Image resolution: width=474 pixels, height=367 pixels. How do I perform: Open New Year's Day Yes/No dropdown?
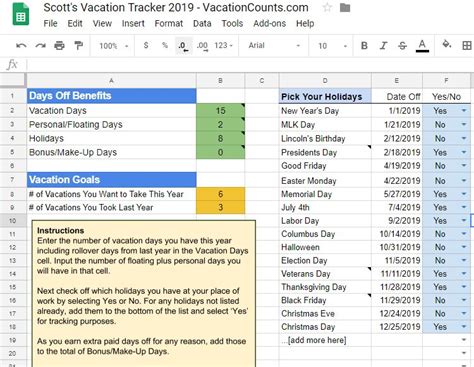(464, 111)
